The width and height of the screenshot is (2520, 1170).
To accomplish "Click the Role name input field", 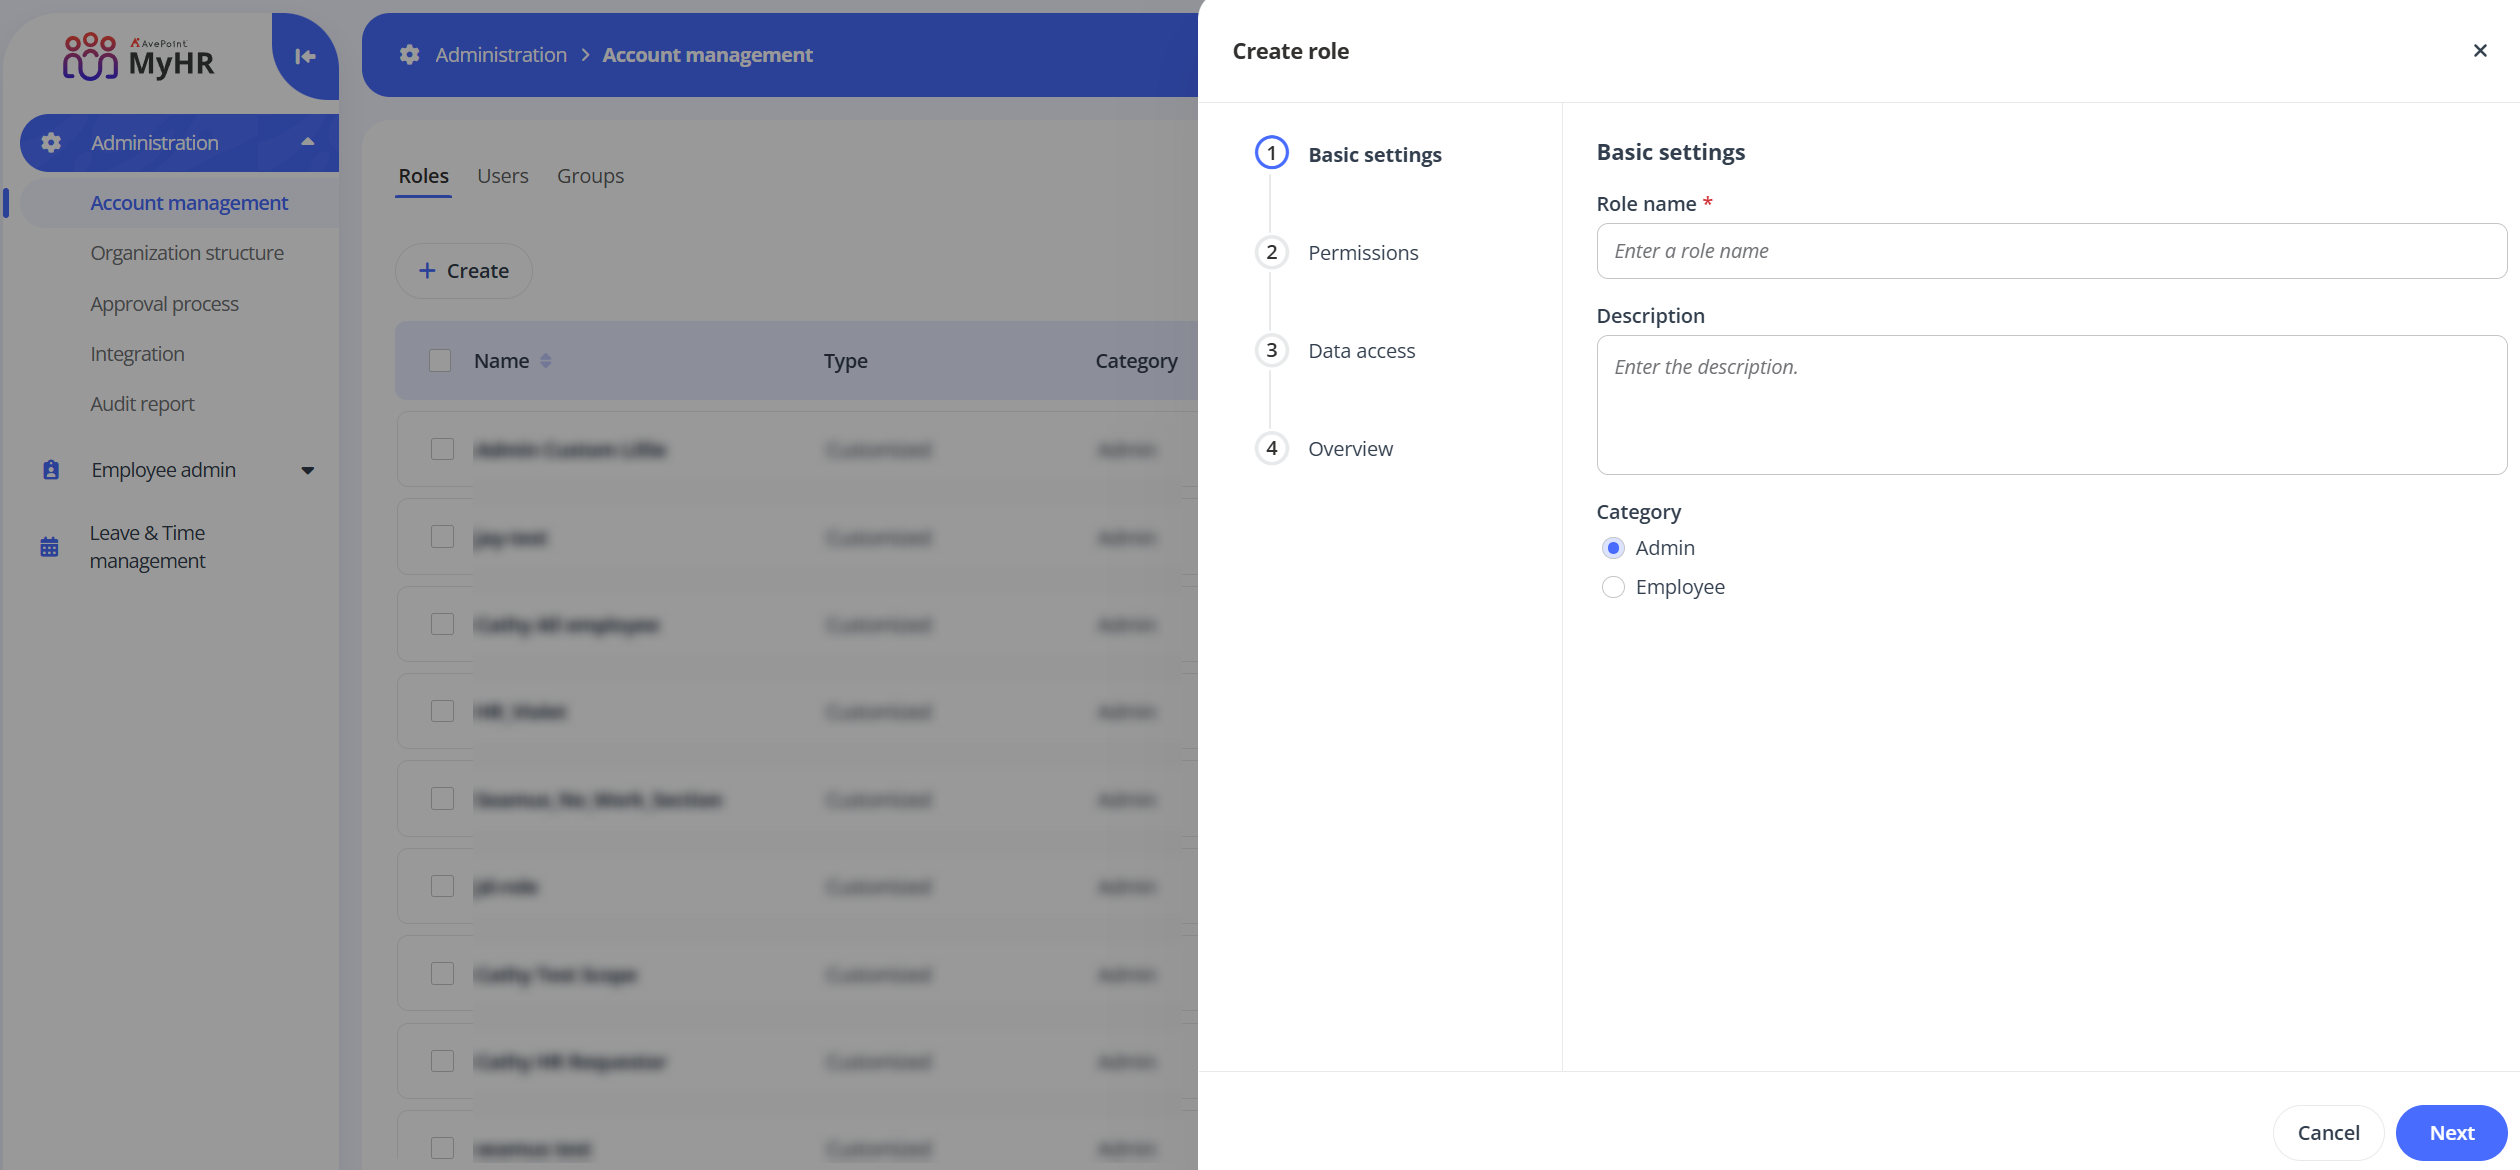I will pyautogui.click(x=2050, y=251).
